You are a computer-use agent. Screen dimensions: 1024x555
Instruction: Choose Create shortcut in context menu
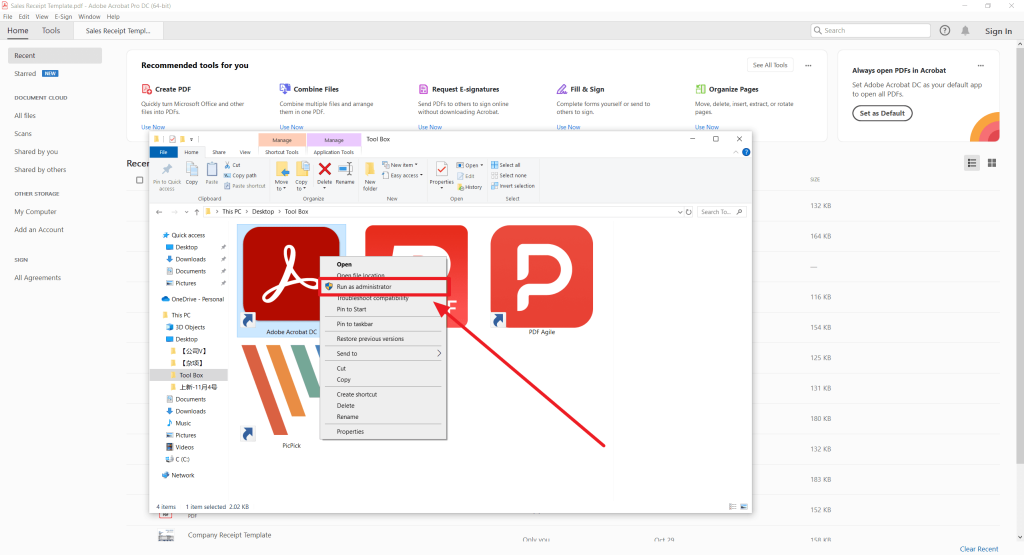point(383,394)
